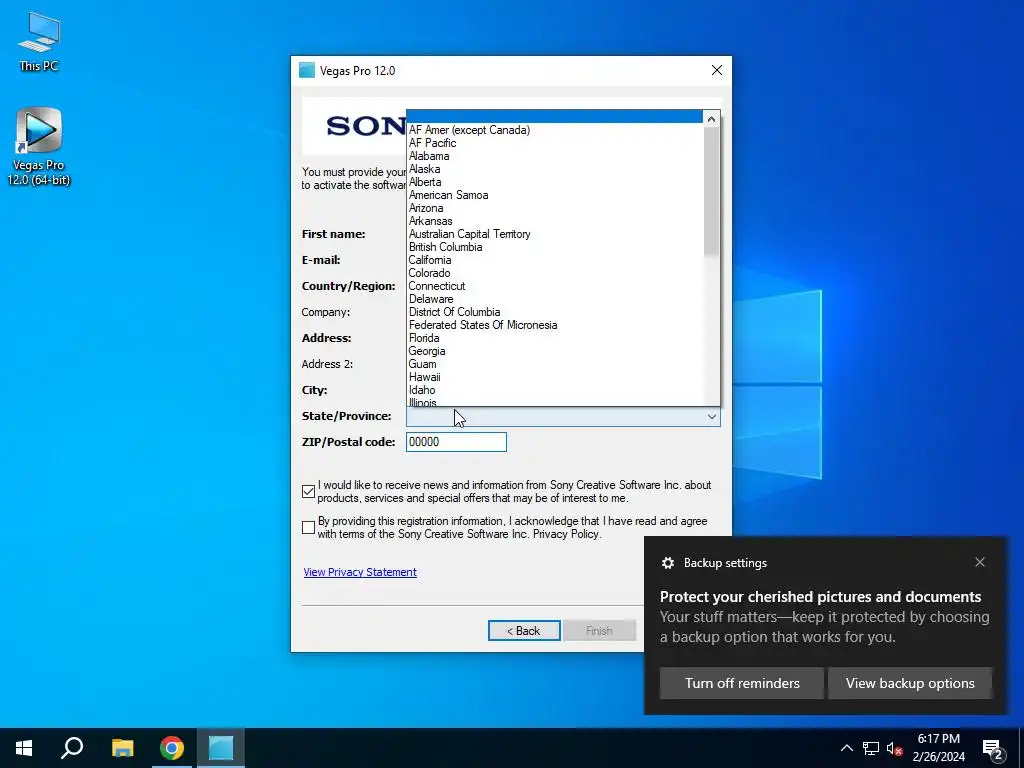1024x768 pixels.
Task: Choose District Of Columbia
Action: (x=554, y=312)
